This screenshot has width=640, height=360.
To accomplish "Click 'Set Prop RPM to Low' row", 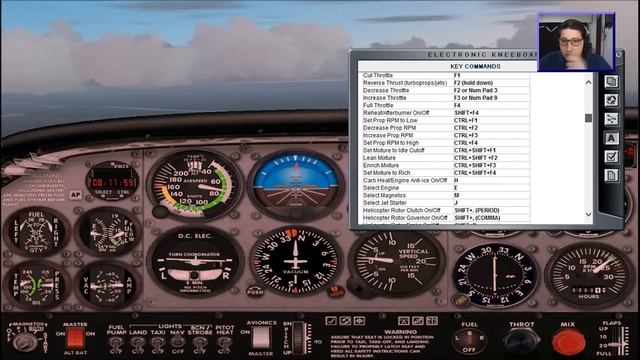I will coord(446,120).
